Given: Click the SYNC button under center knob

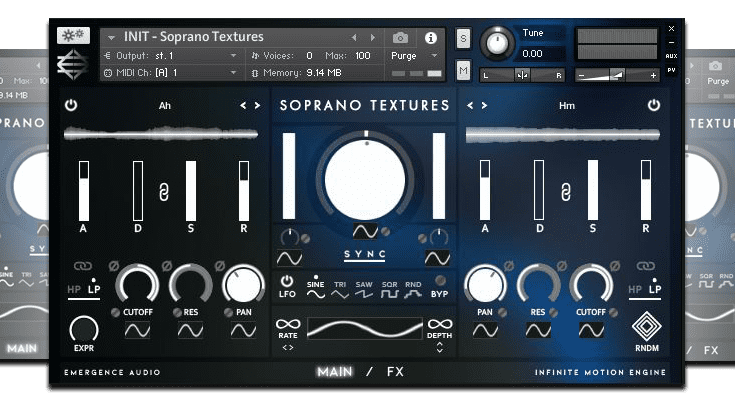Looking at the screenshot, I should (364, 255).
